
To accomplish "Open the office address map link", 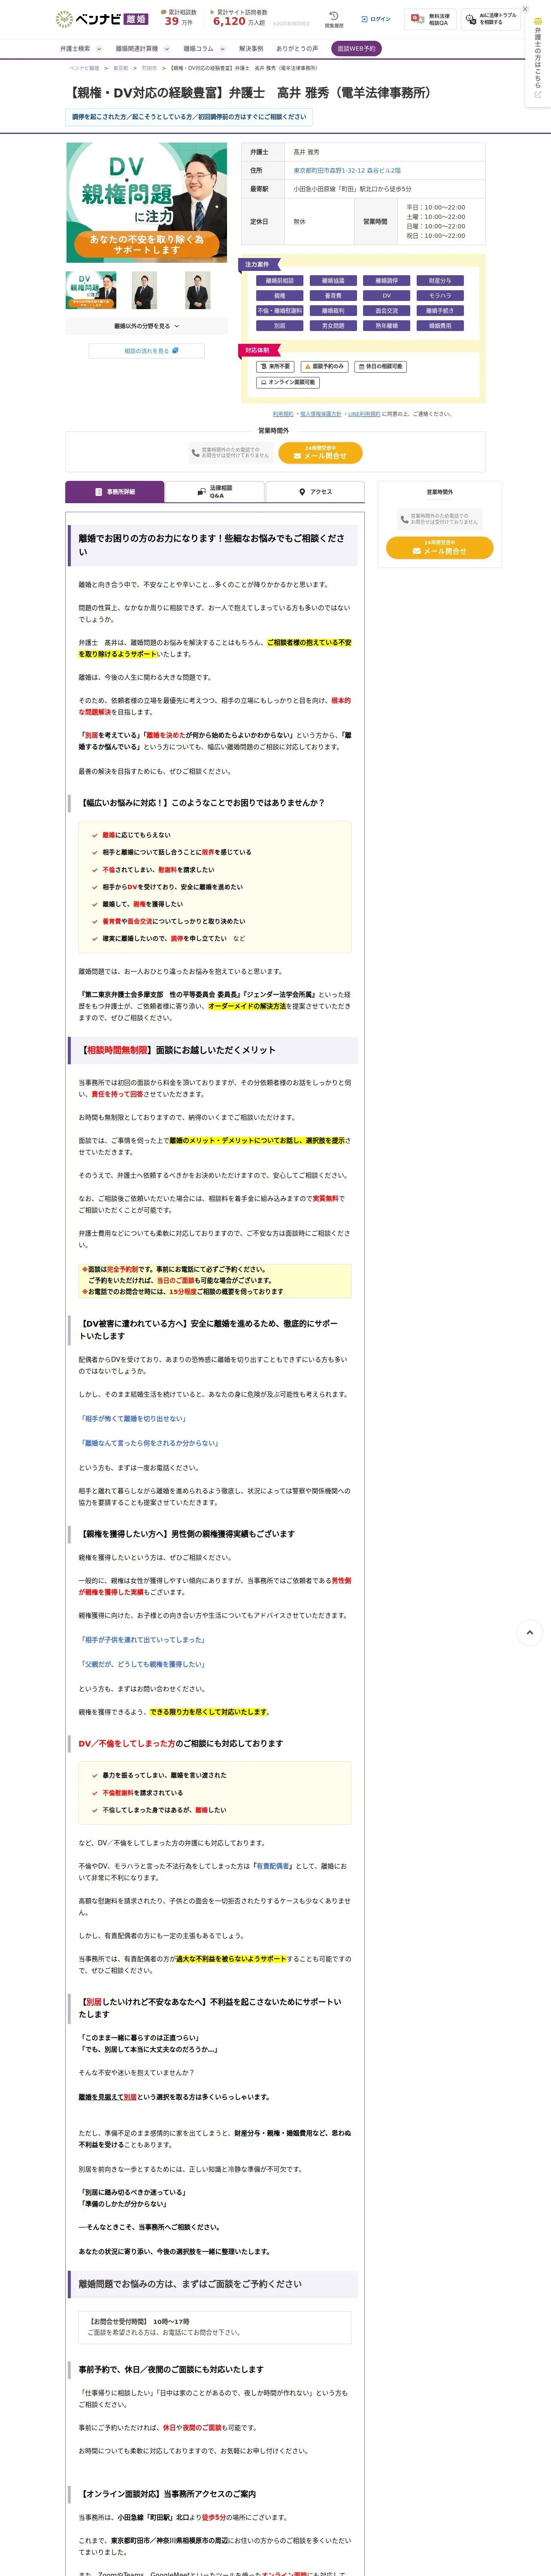I will 347,170.
